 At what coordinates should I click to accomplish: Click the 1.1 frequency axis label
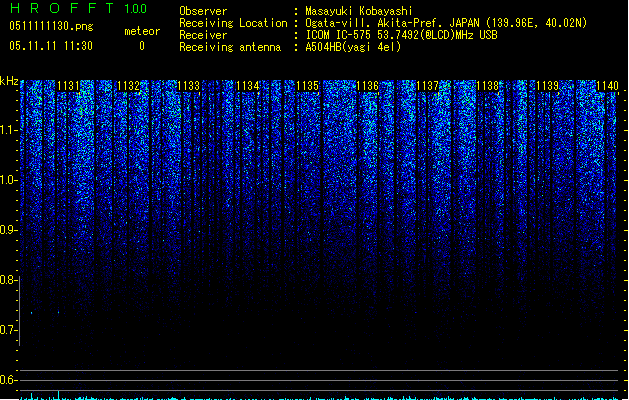point(8,130)
